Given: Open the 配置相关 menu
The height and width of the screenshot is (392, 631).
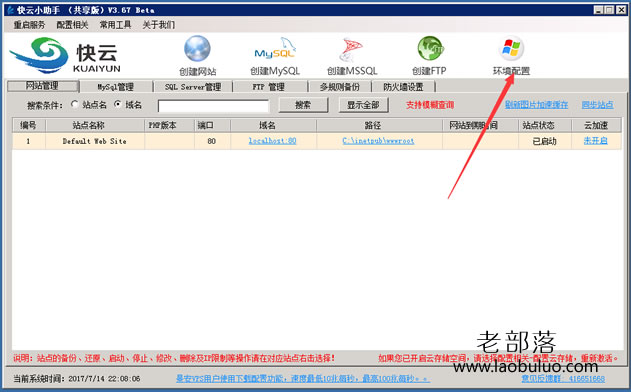Looking at the screenshot, I should point(72,25).
